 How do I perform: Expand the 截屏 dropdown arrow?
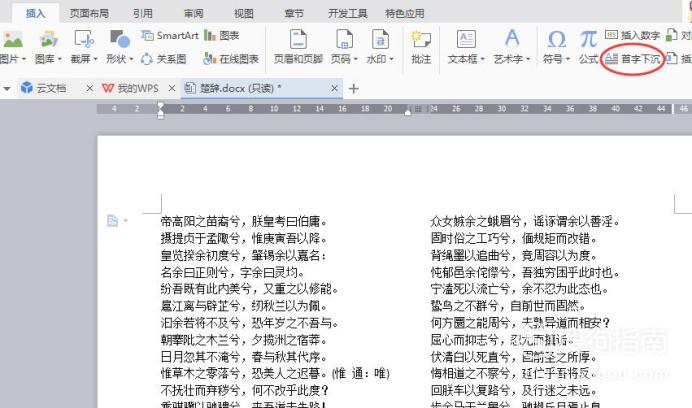pos(95,59)
